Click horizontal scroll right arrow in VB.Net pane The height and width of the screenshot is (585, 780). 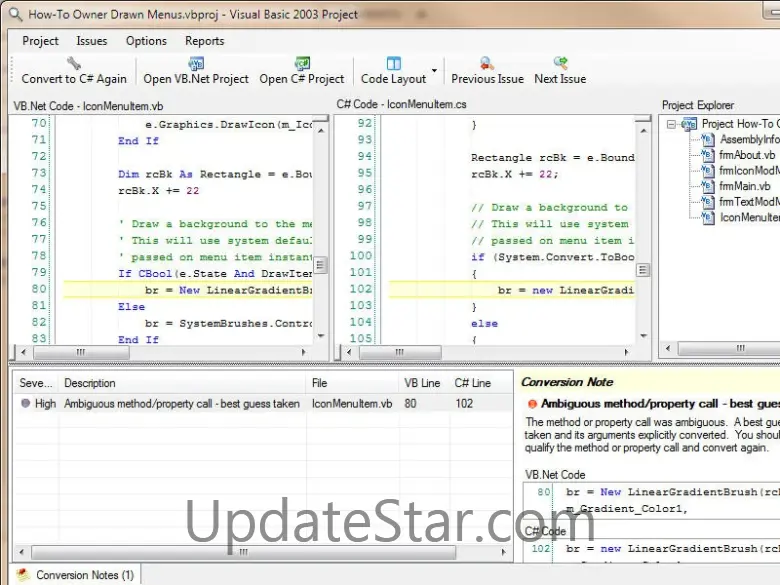304,352
